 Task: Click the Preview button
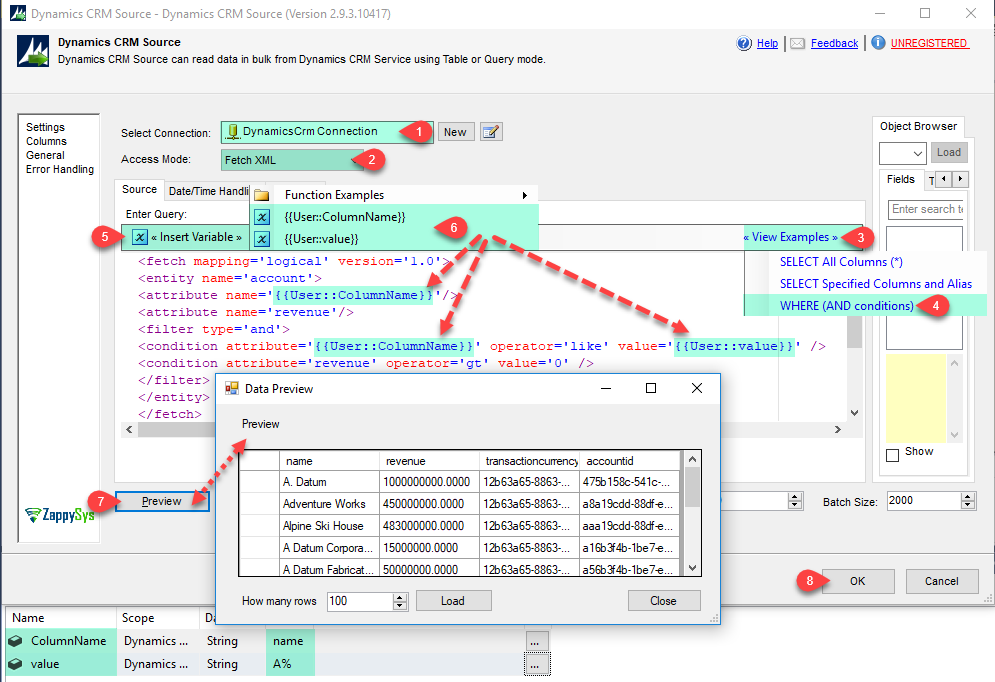click(162, 501)
